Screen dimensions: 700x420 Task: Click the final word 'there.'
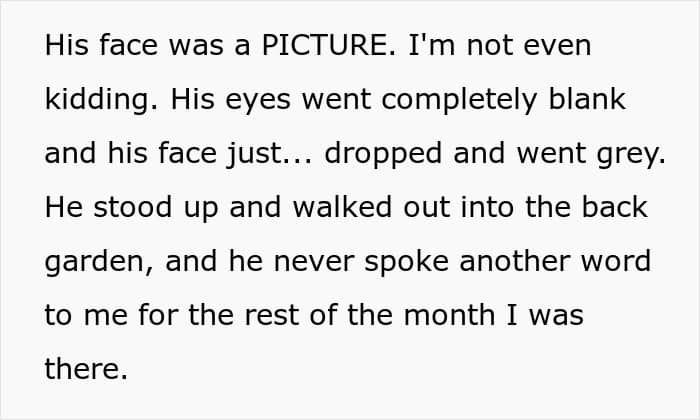[x=86, y=369]
